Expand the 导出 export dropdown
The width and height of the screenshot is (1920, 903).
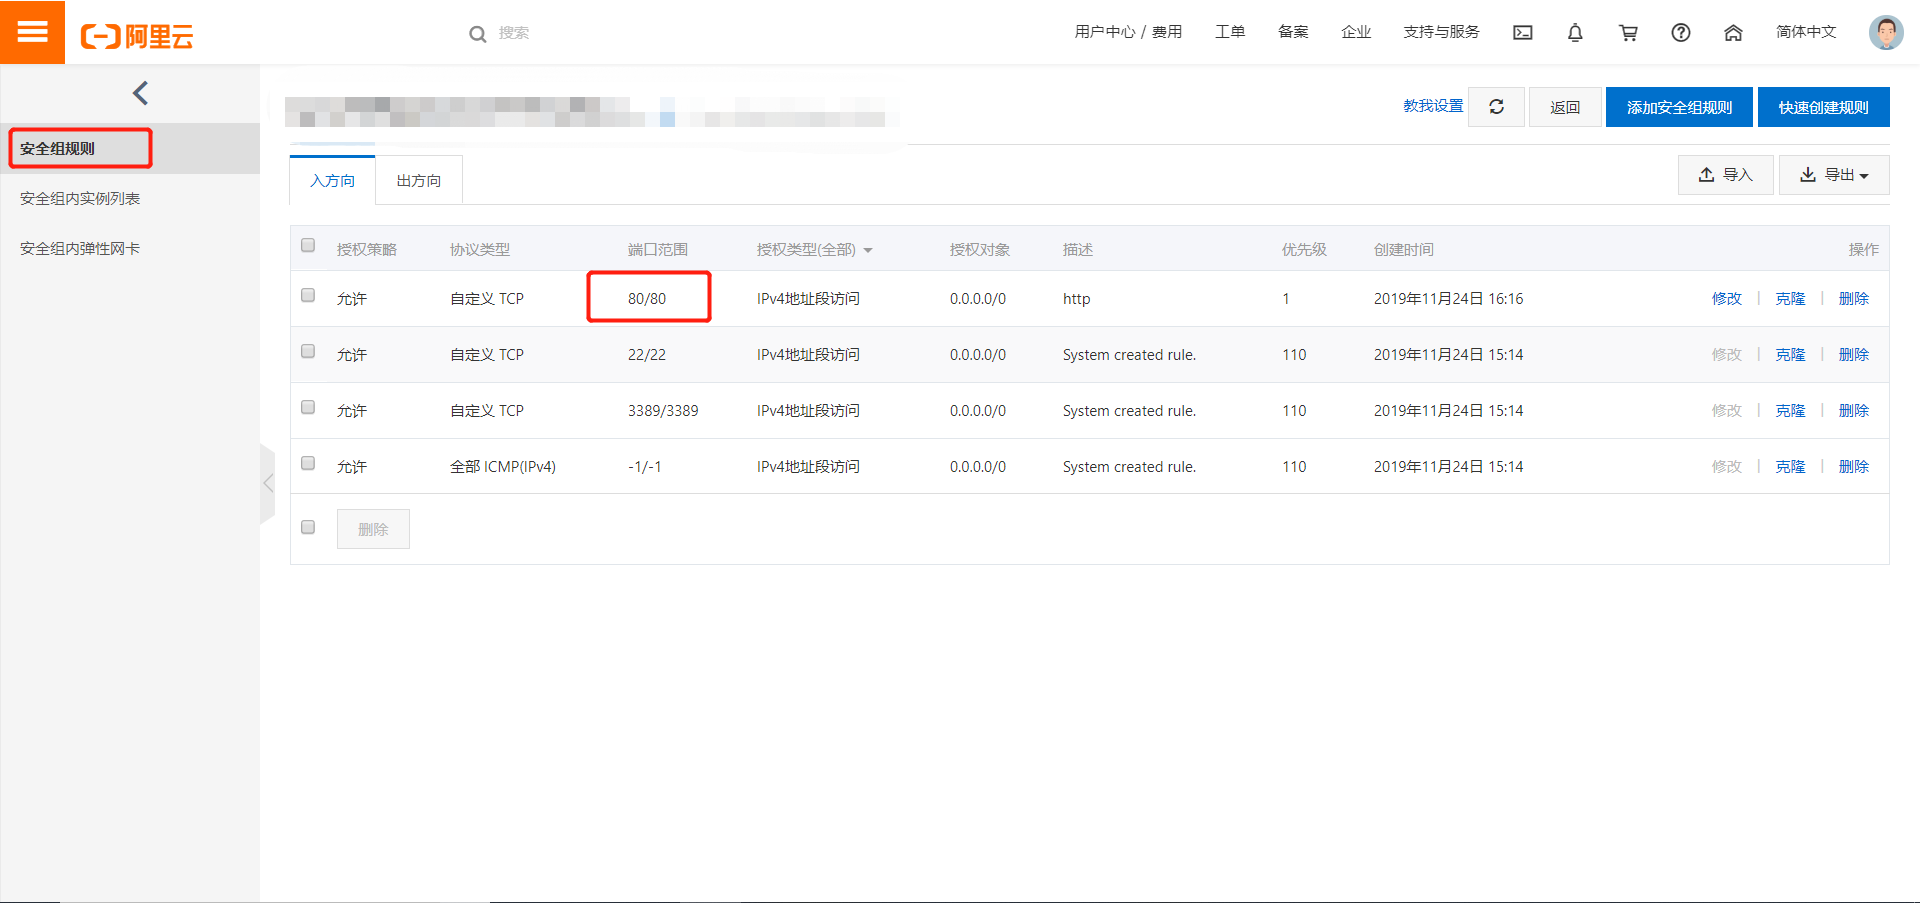tap(1834, 175)
